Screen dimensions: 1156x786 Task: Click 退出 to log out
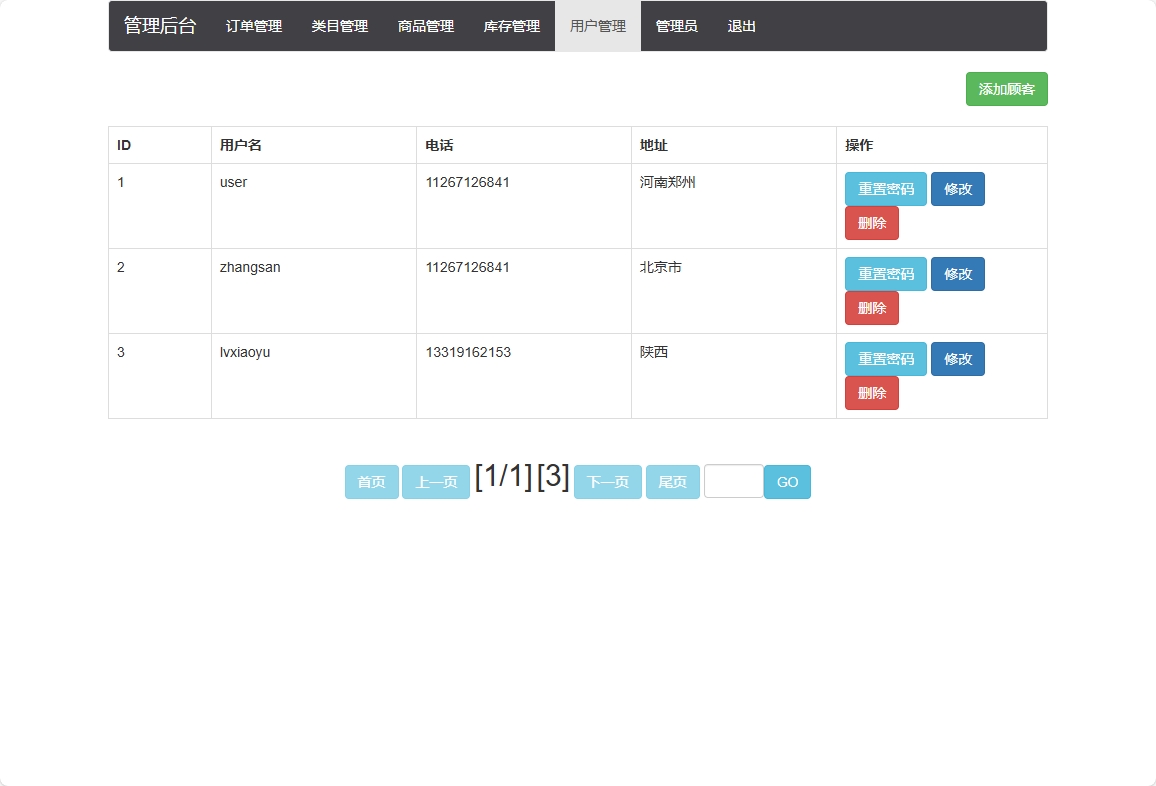[741, 26]
